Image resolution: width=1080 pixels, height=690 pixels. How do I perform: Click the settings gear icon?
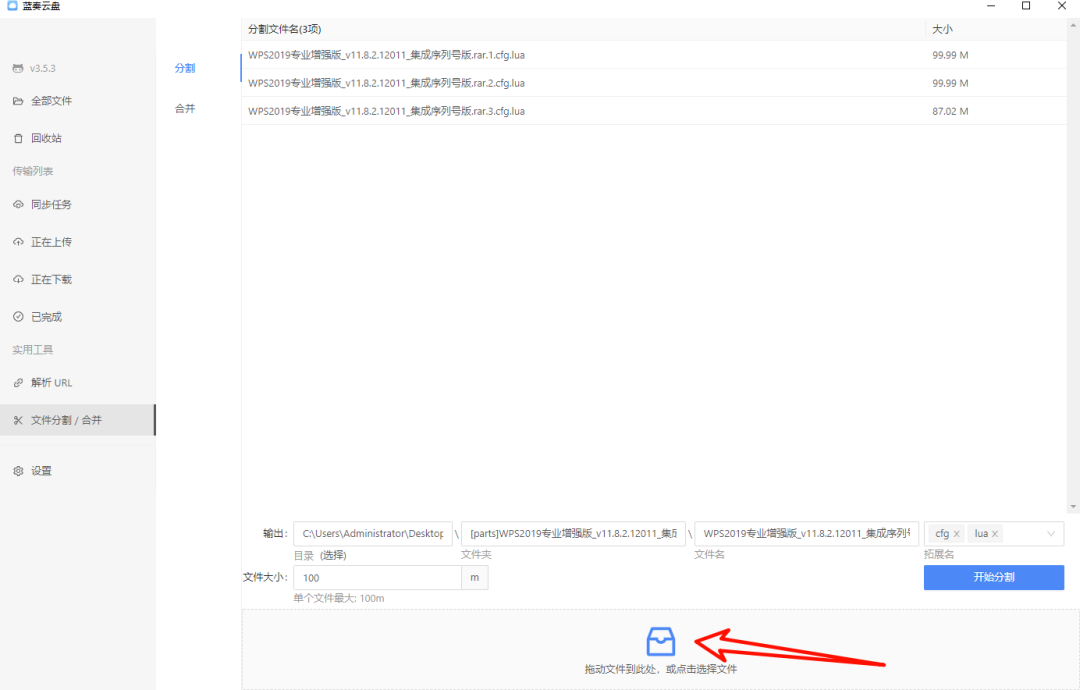[18, 471]
